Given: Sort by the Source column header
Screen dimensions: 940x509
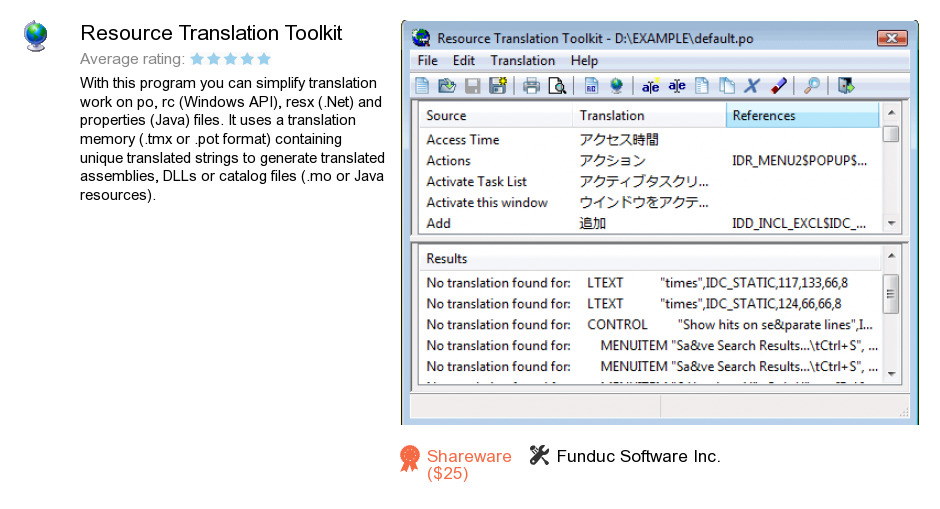Looking at the screenshot, I should click(495, 115).
